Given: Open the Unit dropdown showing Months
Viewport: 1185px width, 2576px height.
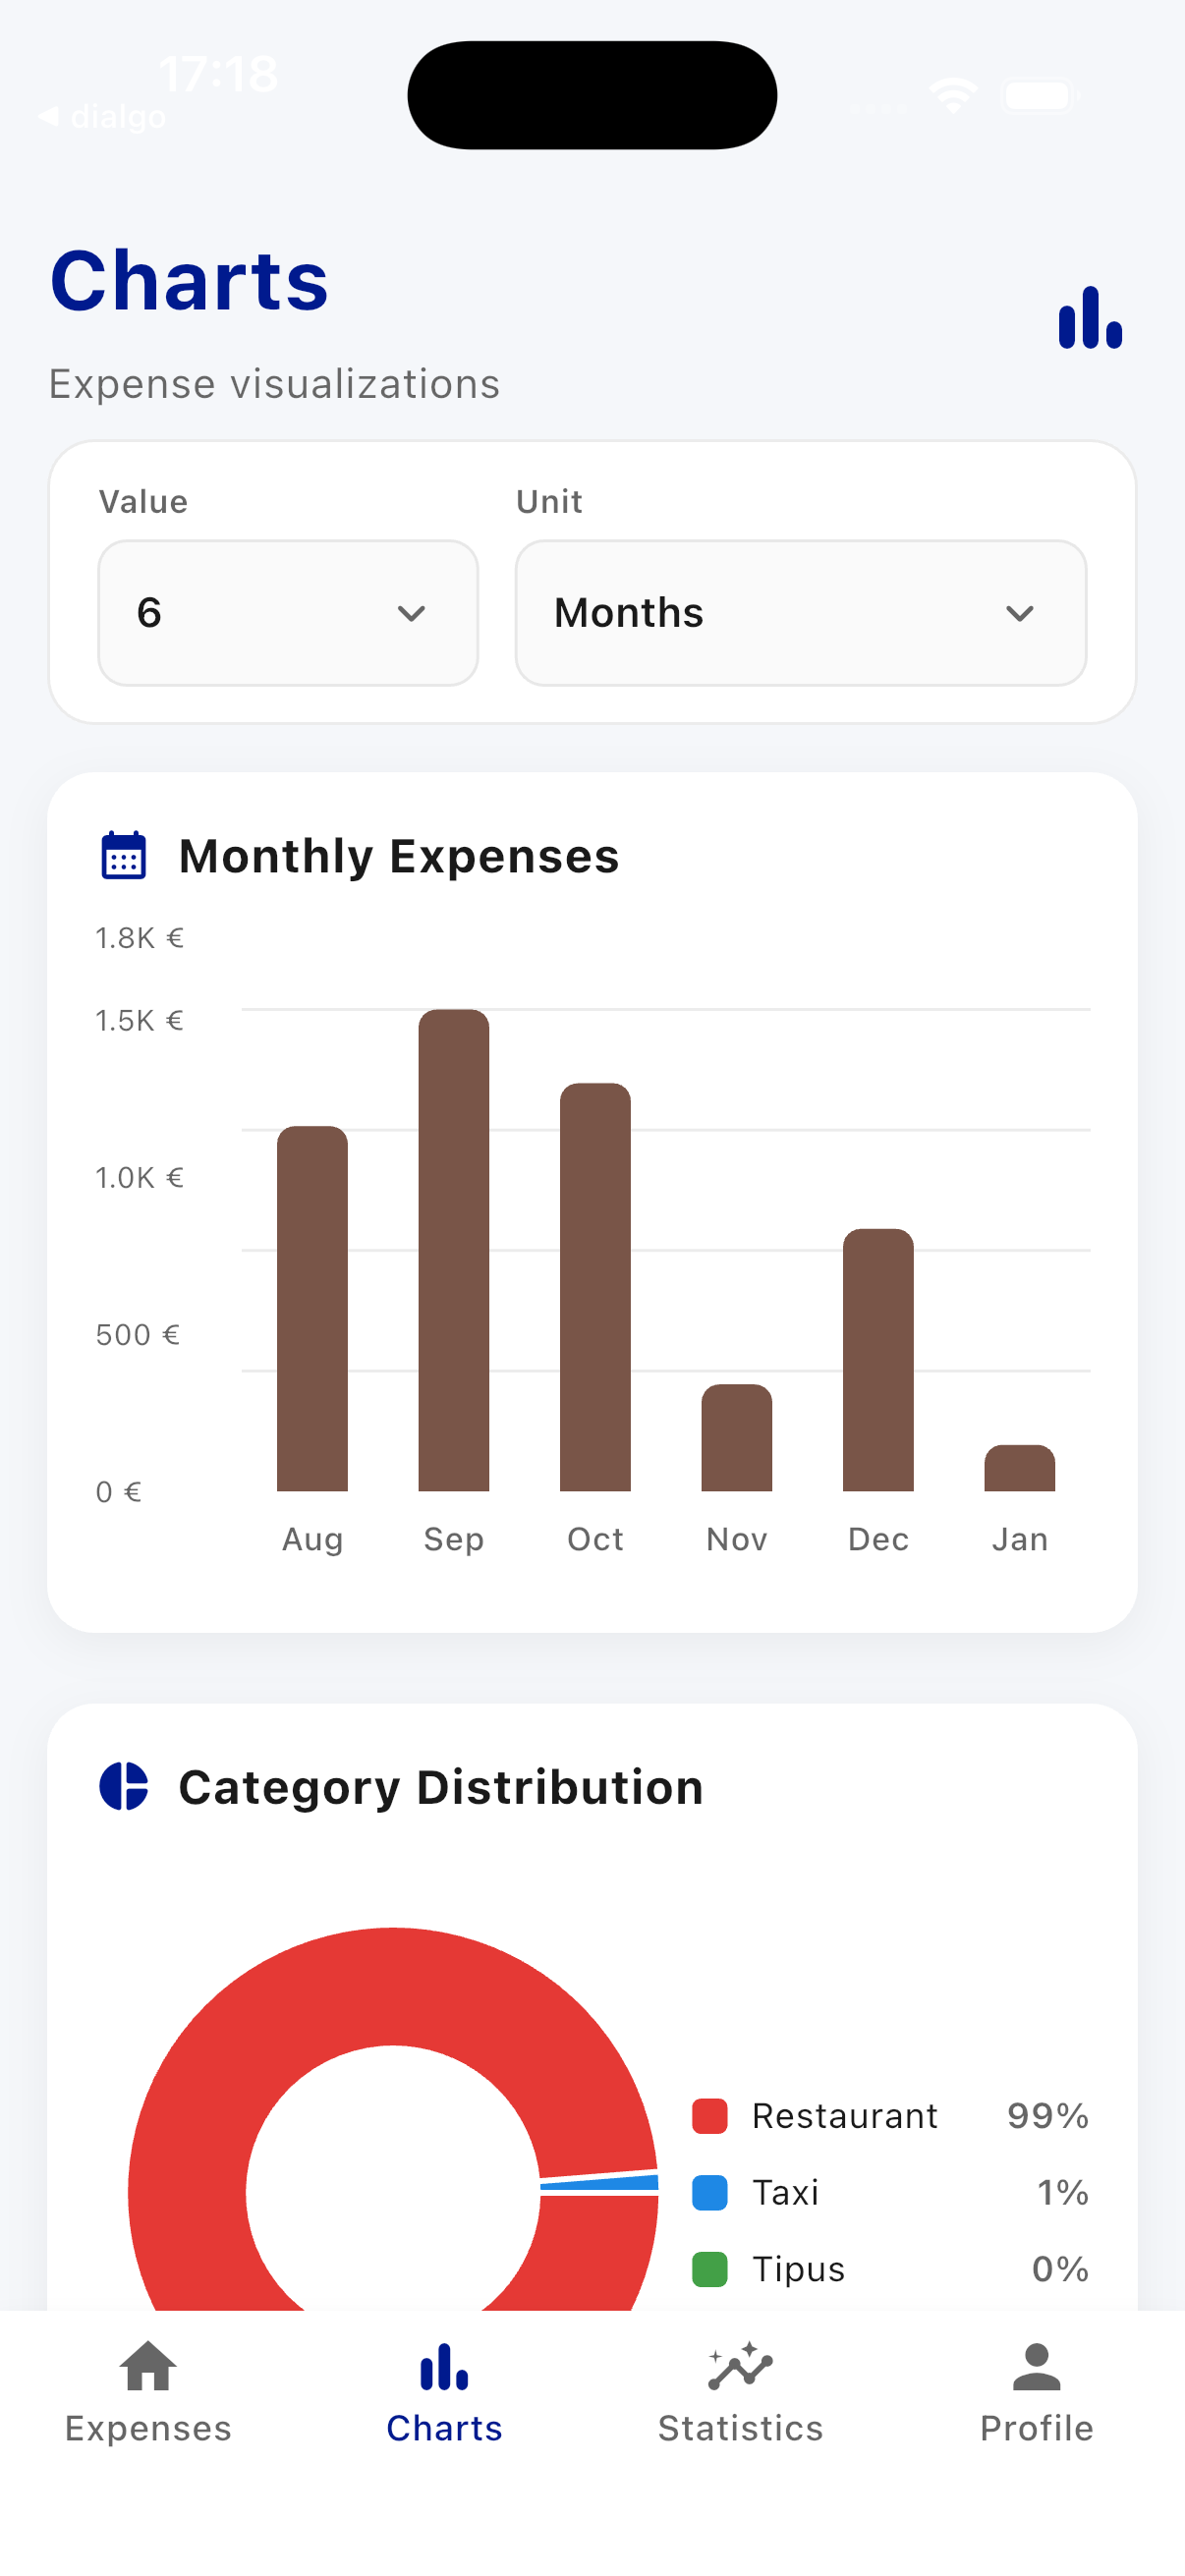Looking at the screenshot, I should point(800,613).
